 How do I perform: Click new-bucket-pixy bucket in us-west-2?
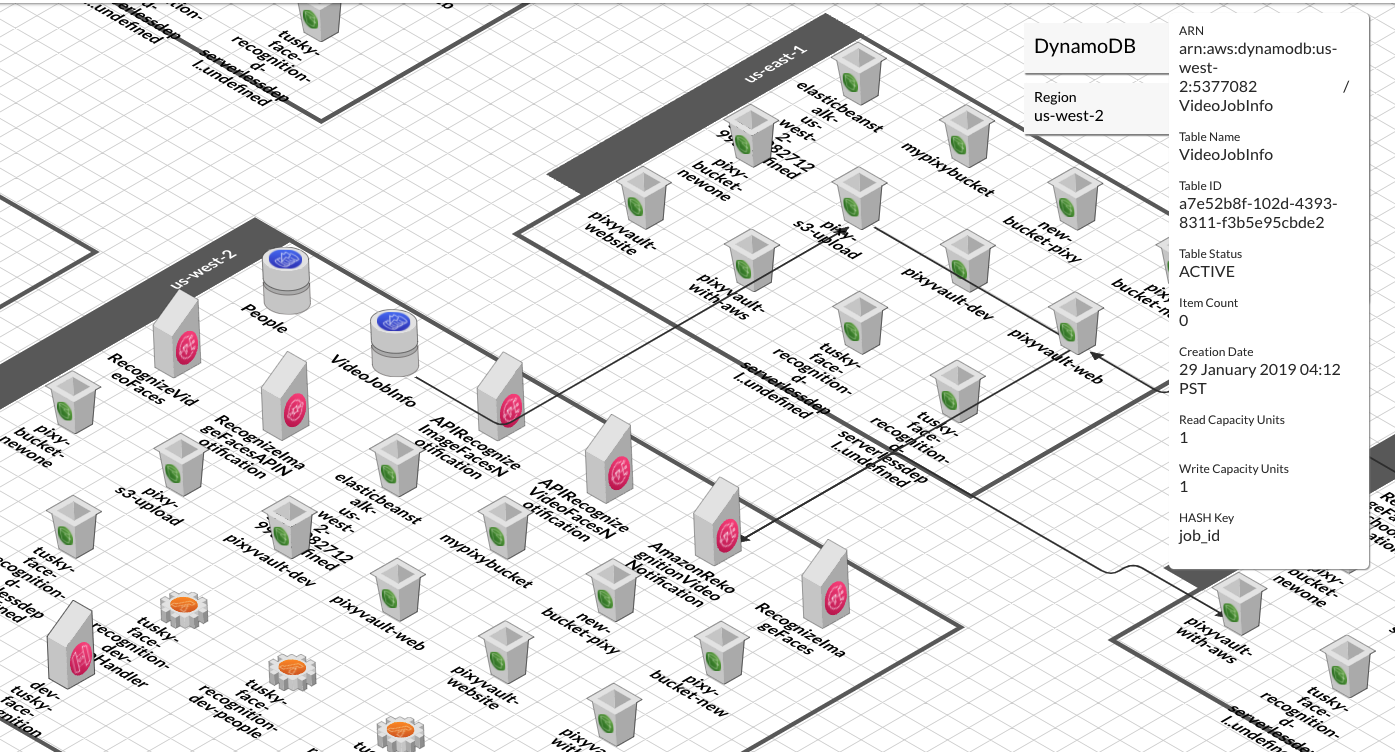tap(614, 591)
